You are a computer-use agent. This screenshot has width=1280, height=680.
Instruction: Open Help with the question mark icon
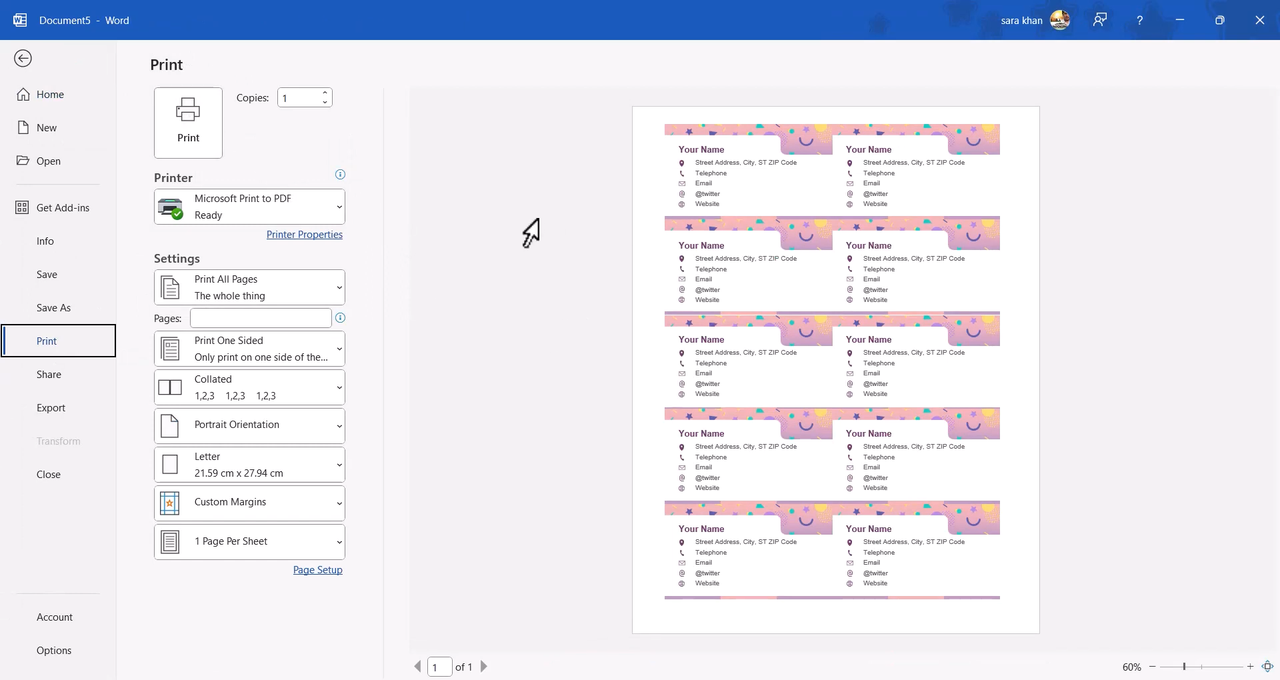pos(1140,20)
